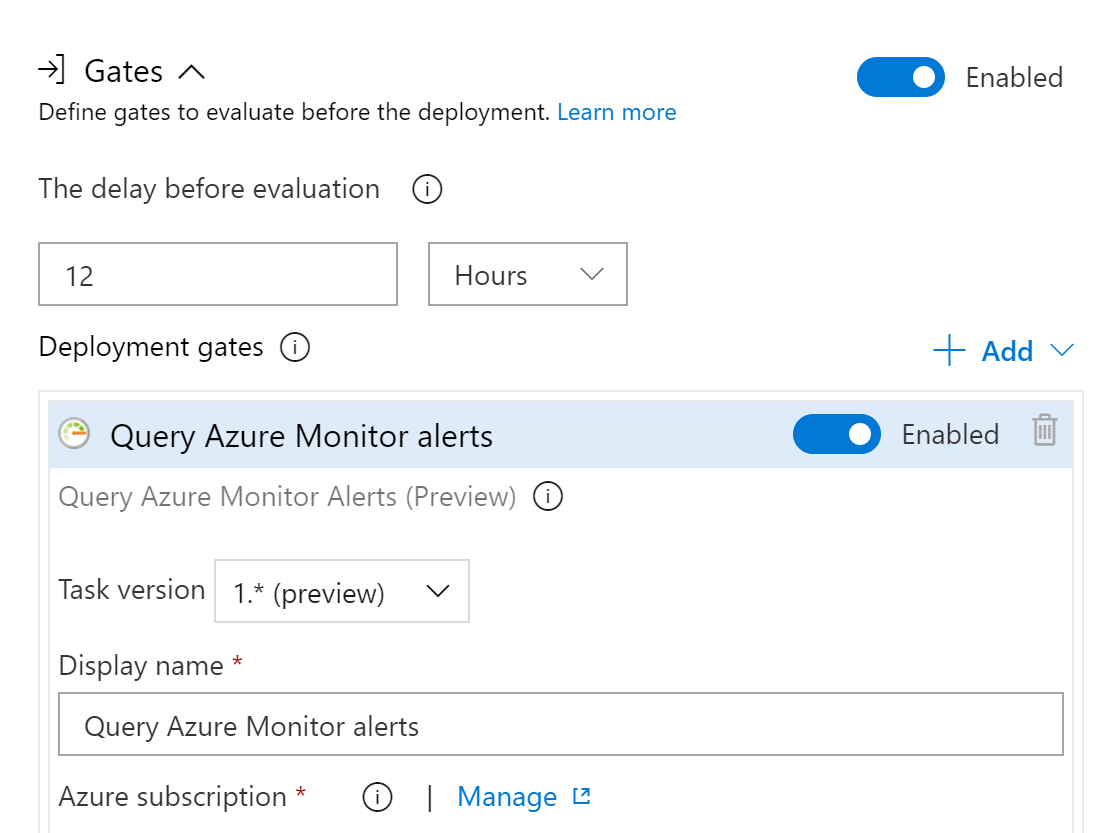Open the Hours unit dropdown
Screen dimensions: 1107x833
coord(527,275)
